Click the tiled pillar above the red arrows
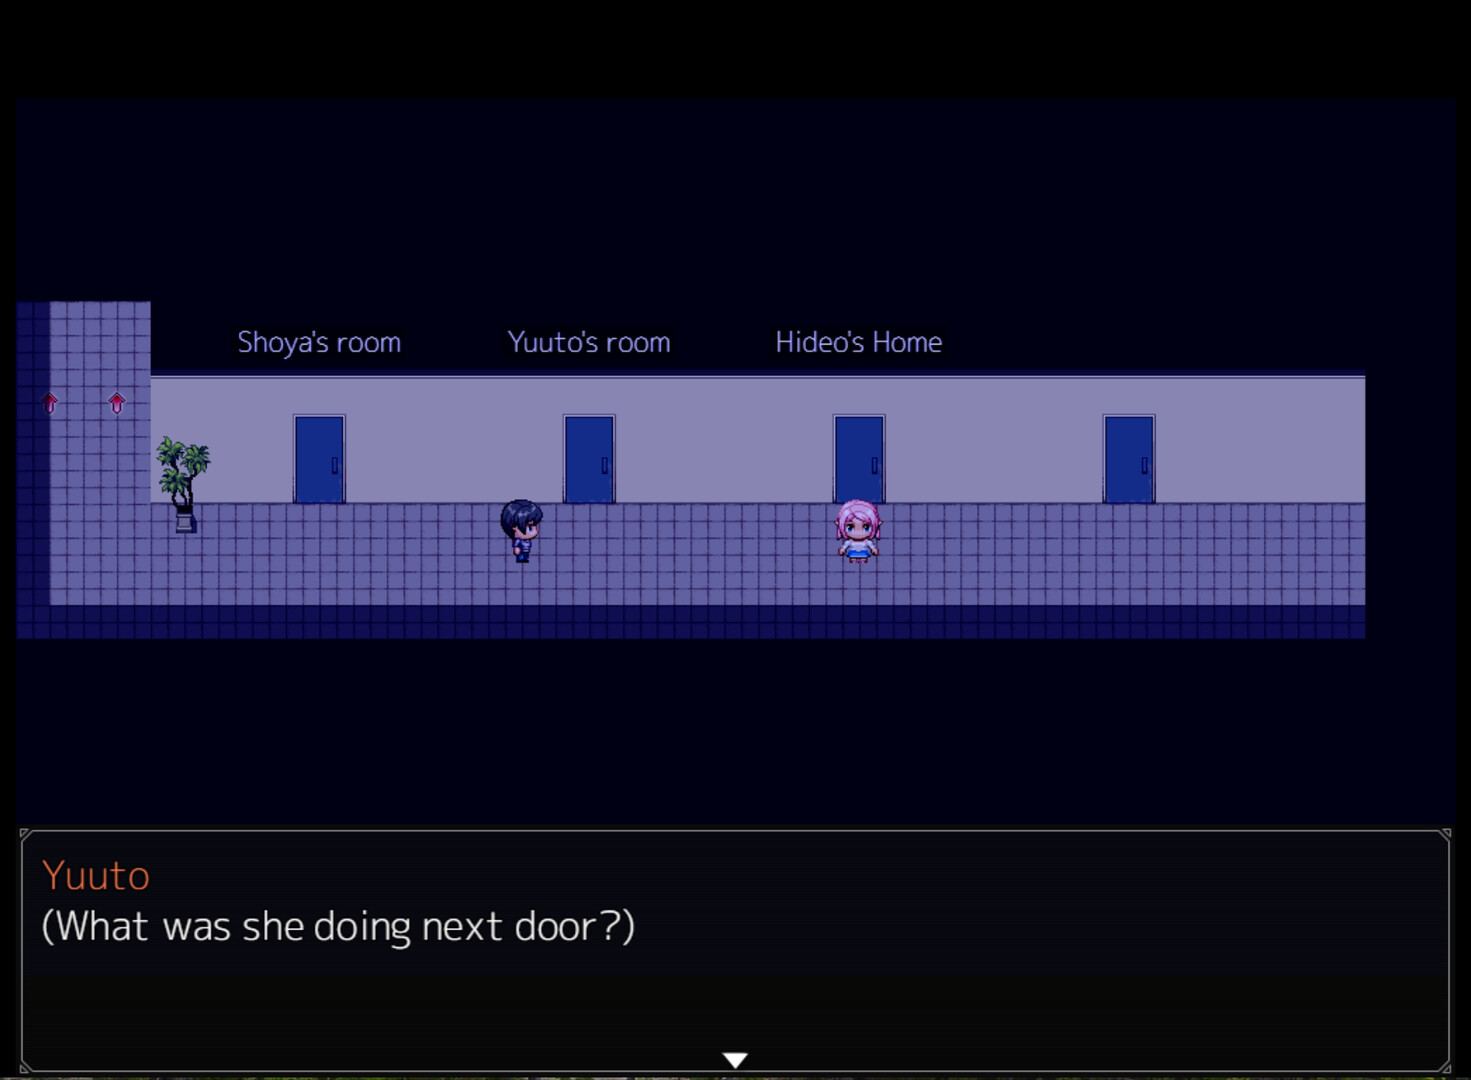1471x1080 pixels. tap(100, 340)
